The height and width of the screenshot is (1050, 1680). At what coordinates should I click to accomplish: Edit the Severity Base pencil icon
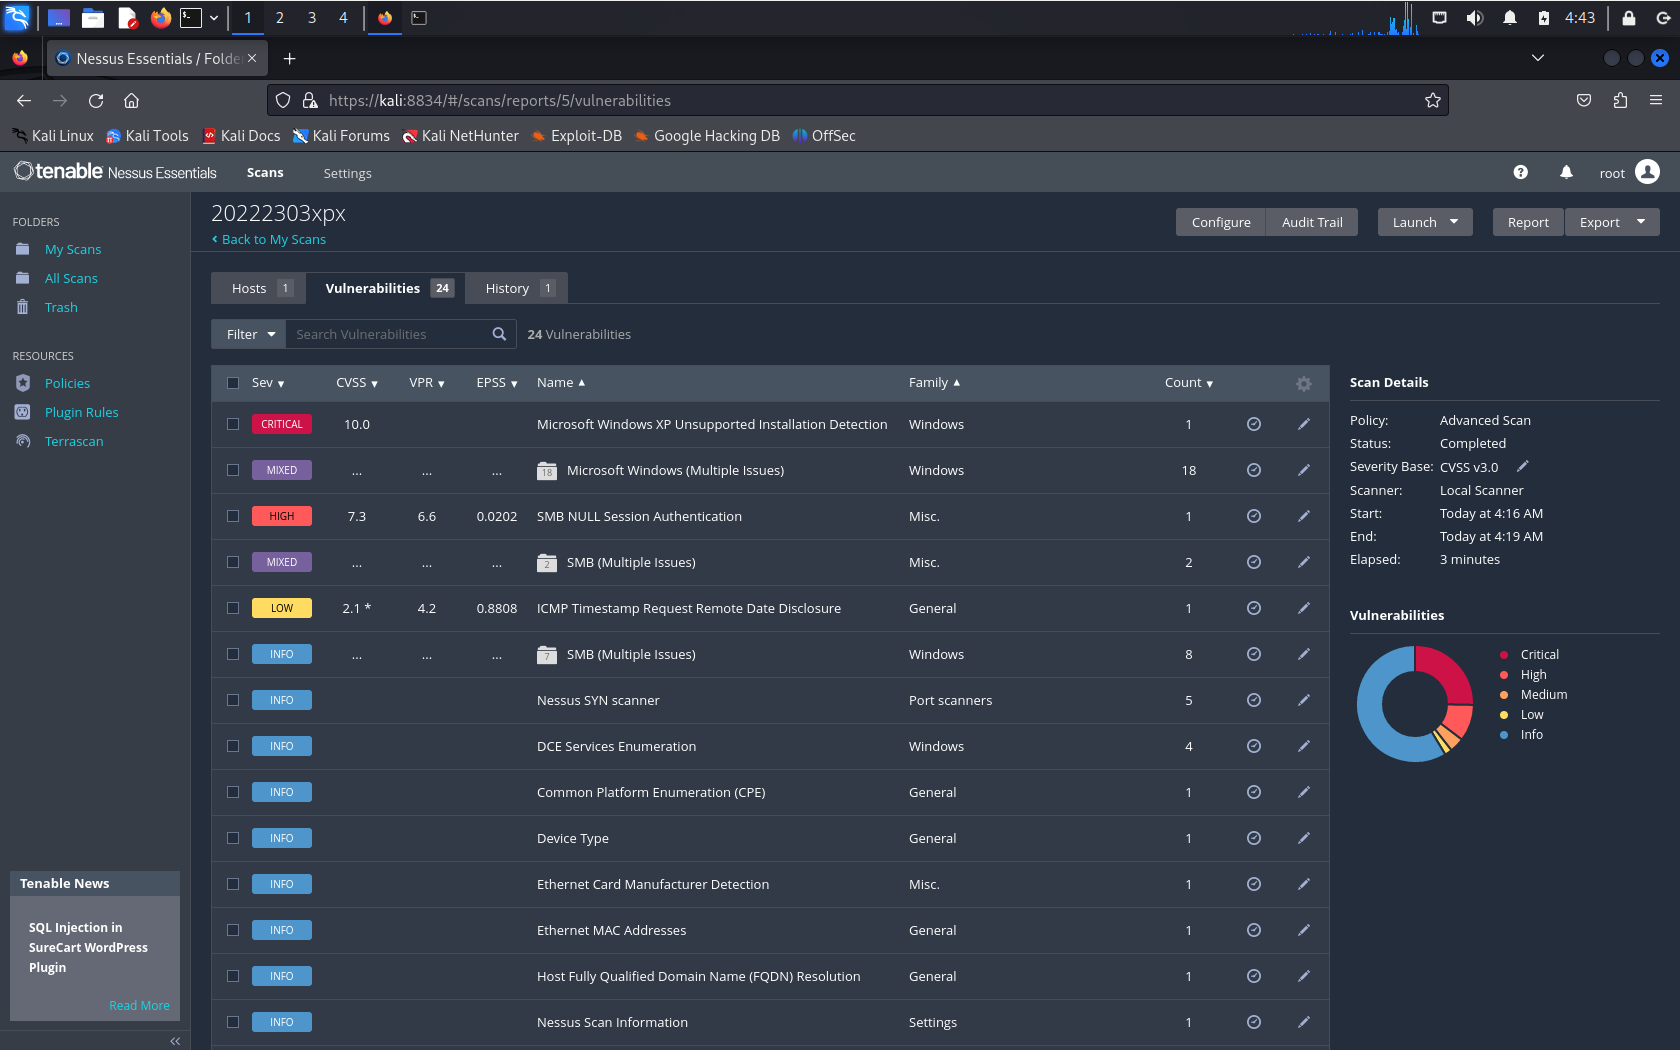[1523, 466]
